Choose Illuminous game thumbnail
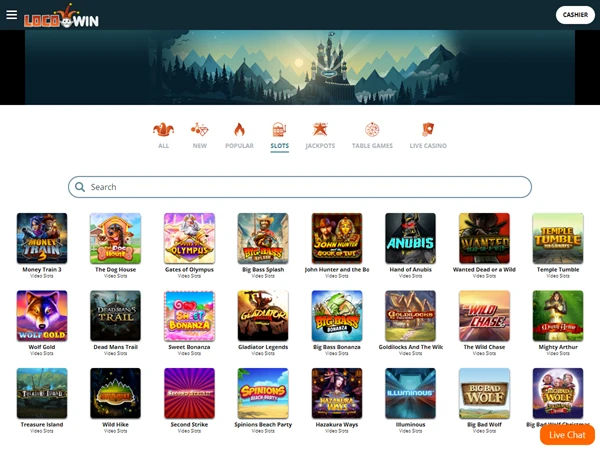This screenshot has height=450, width=600. tap(410, 393)
